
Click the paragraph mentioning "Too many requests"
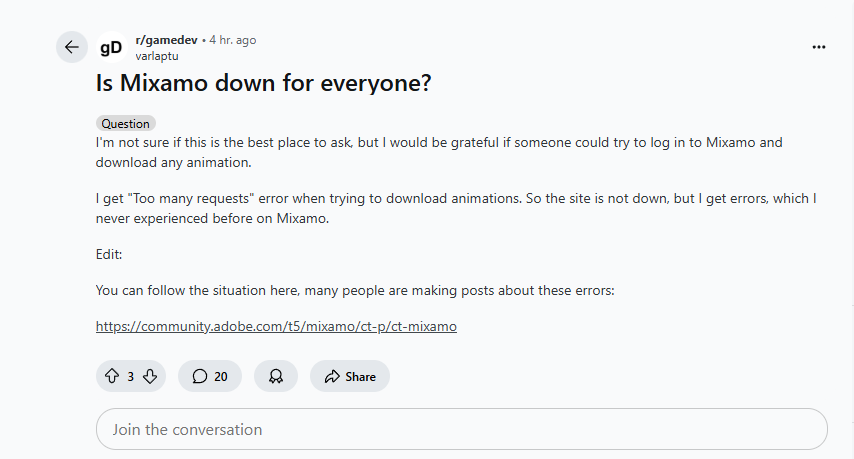[456, 208]
